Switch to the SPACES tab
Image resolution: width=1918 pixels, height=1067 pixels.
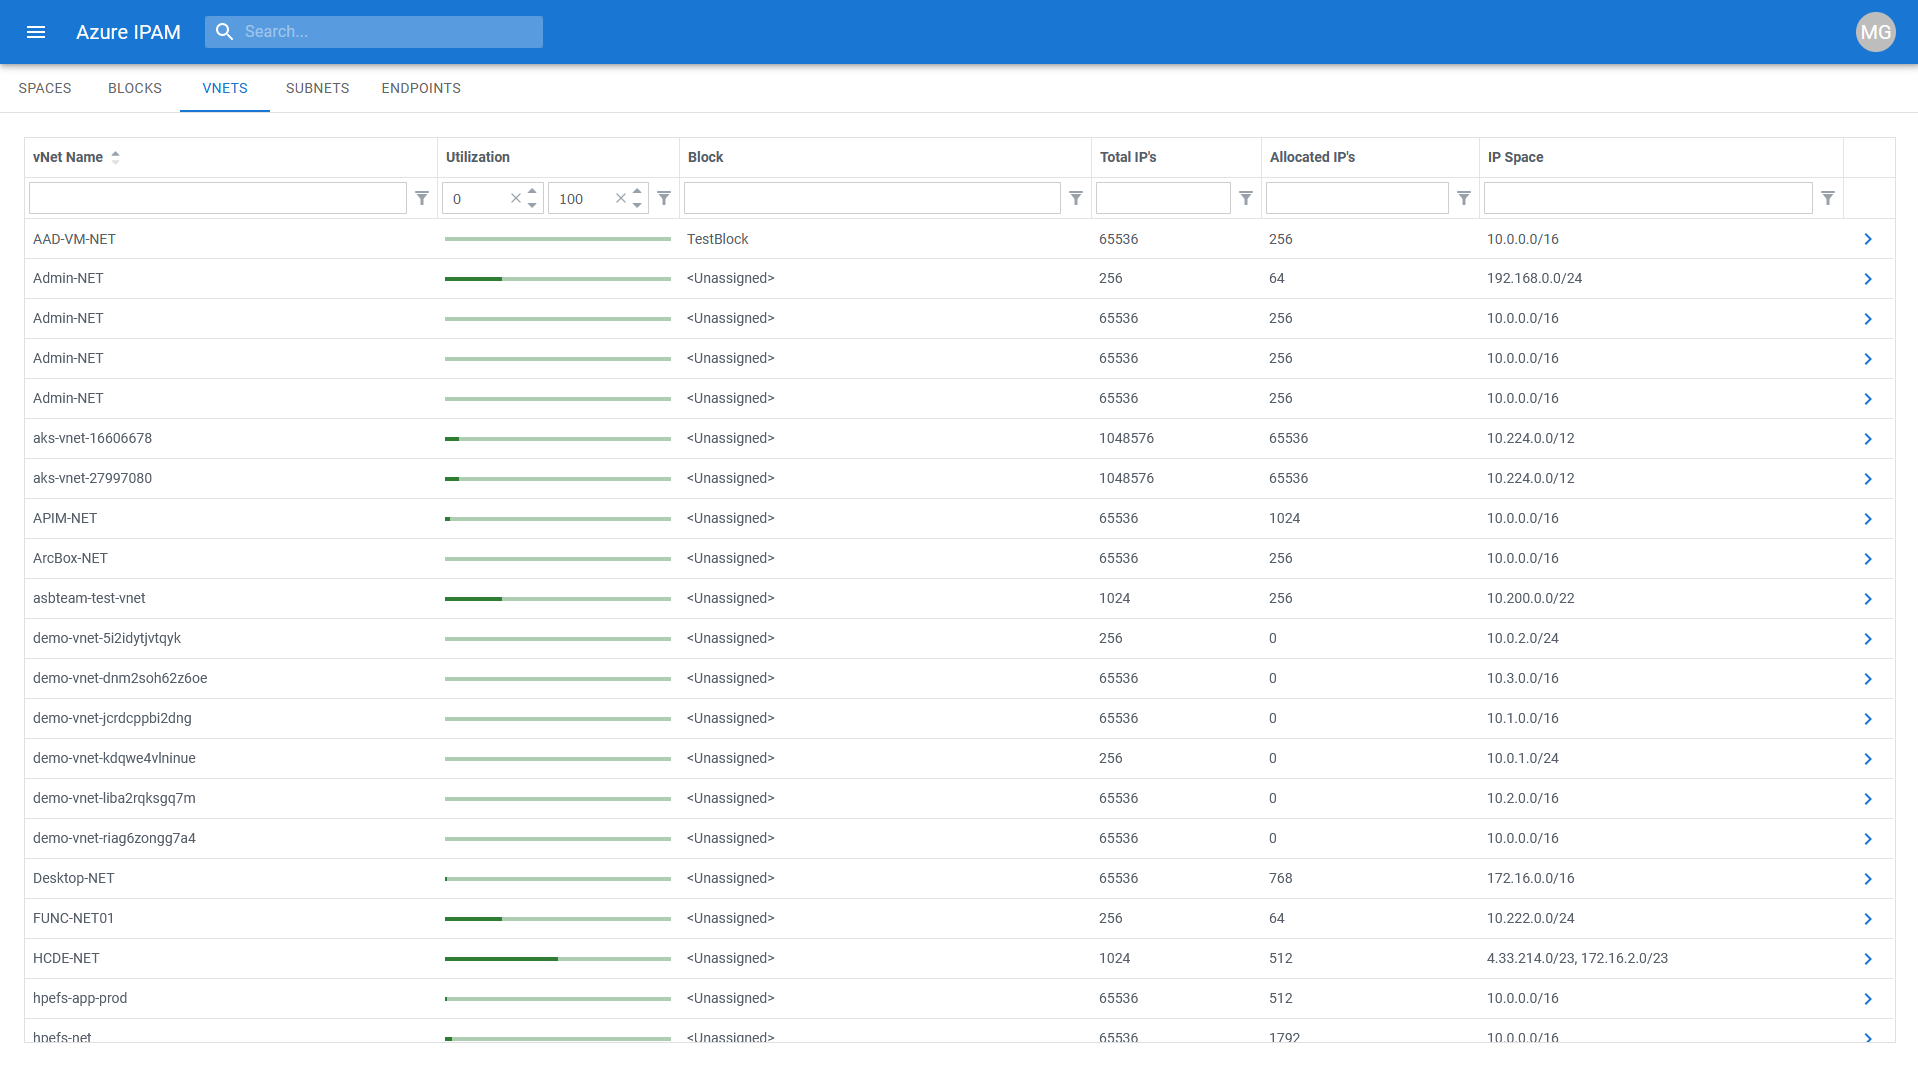45,88
